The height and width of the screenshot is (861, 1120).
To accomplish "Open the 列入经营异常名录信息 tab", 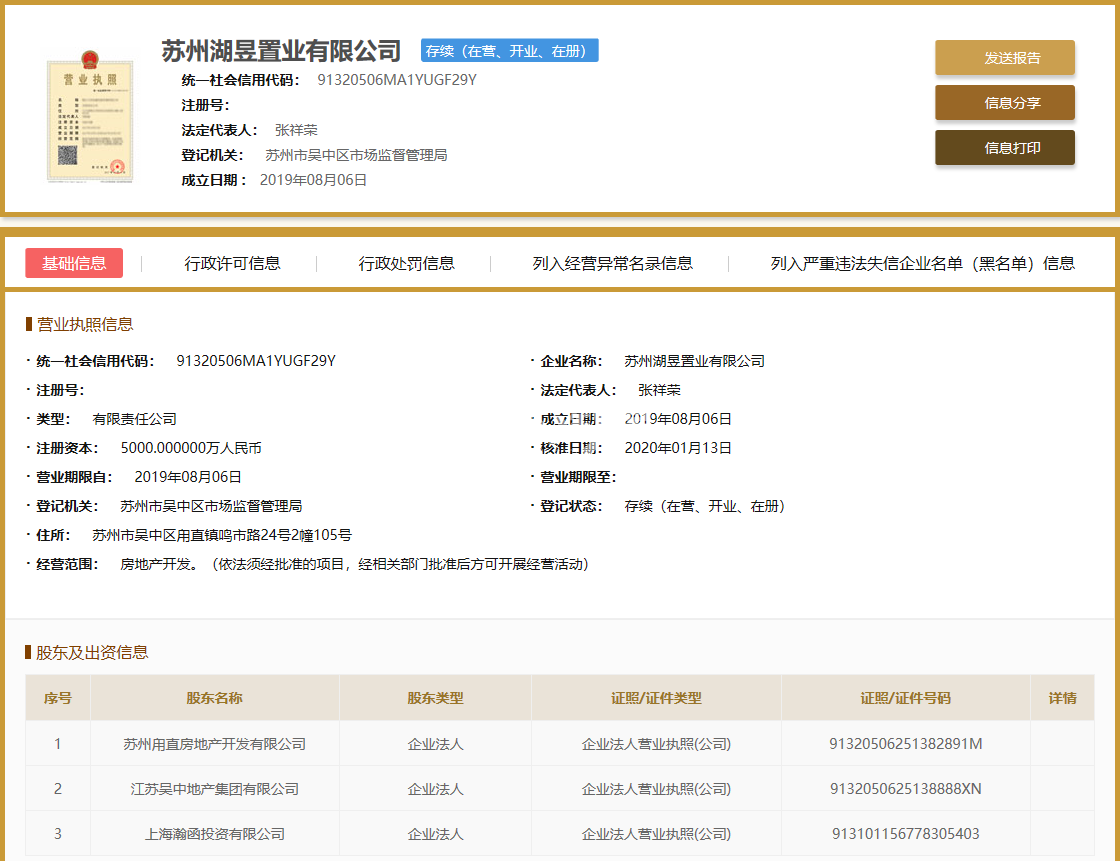I will (612, 264).
